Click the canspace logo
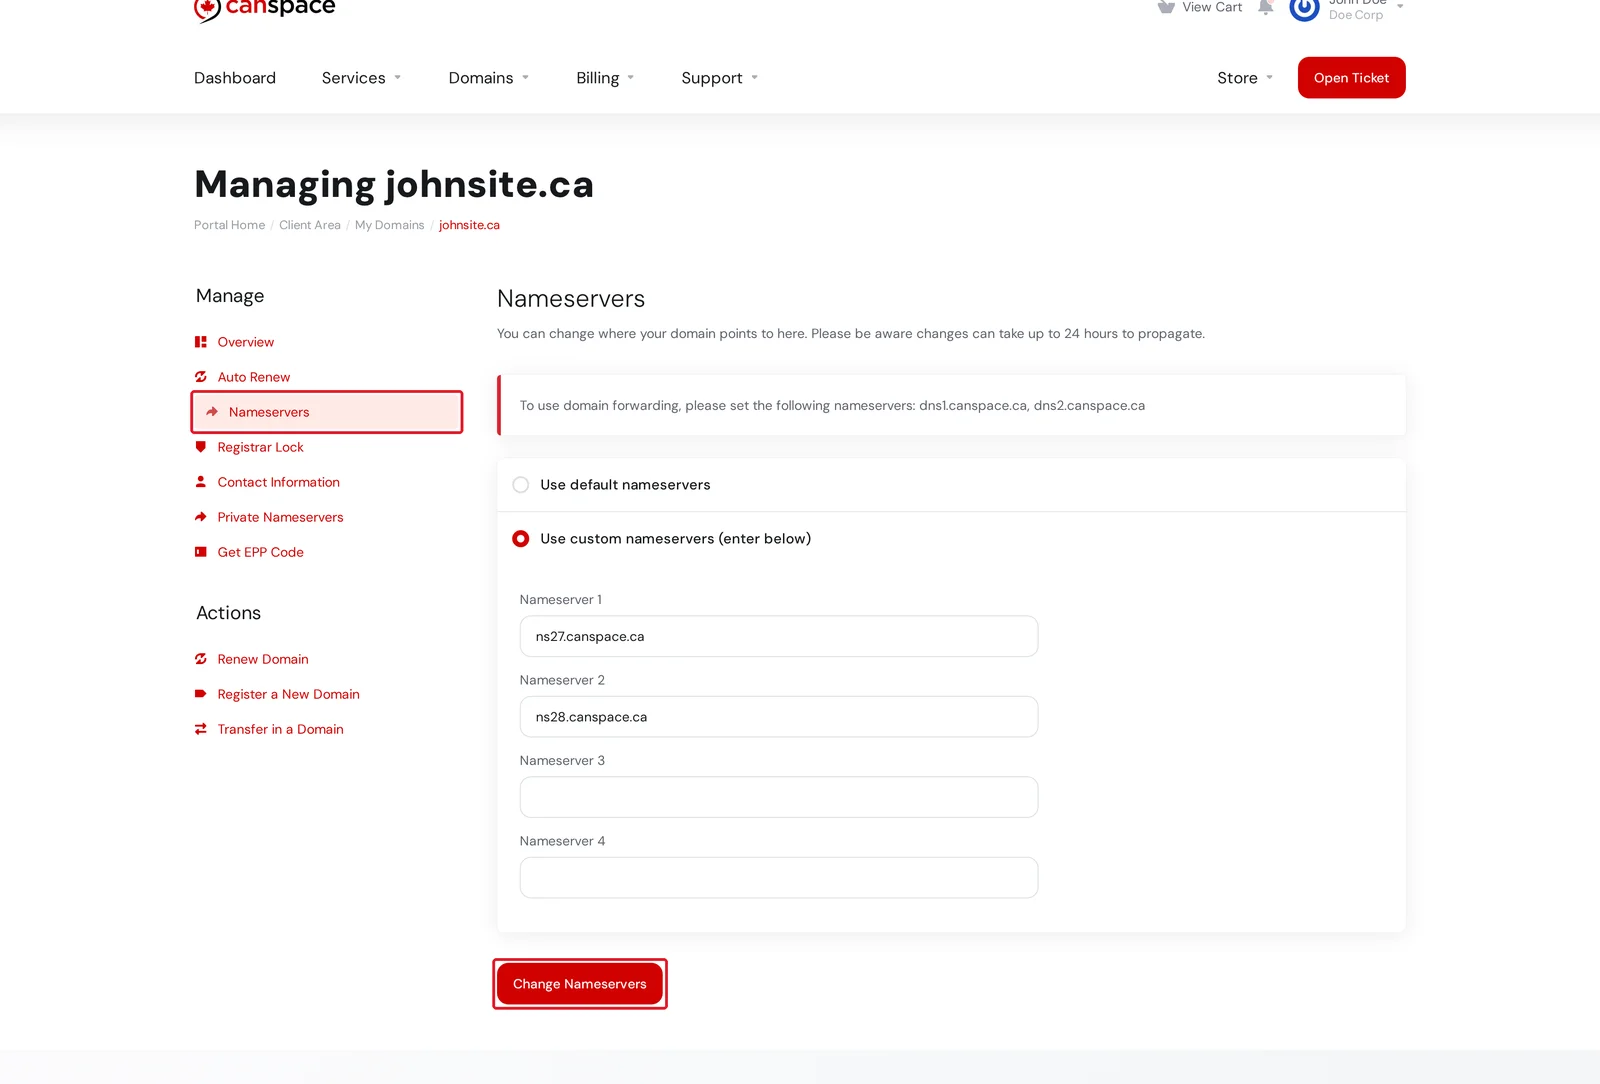This screenshot has width=1600, height=1084. point(264,9)
